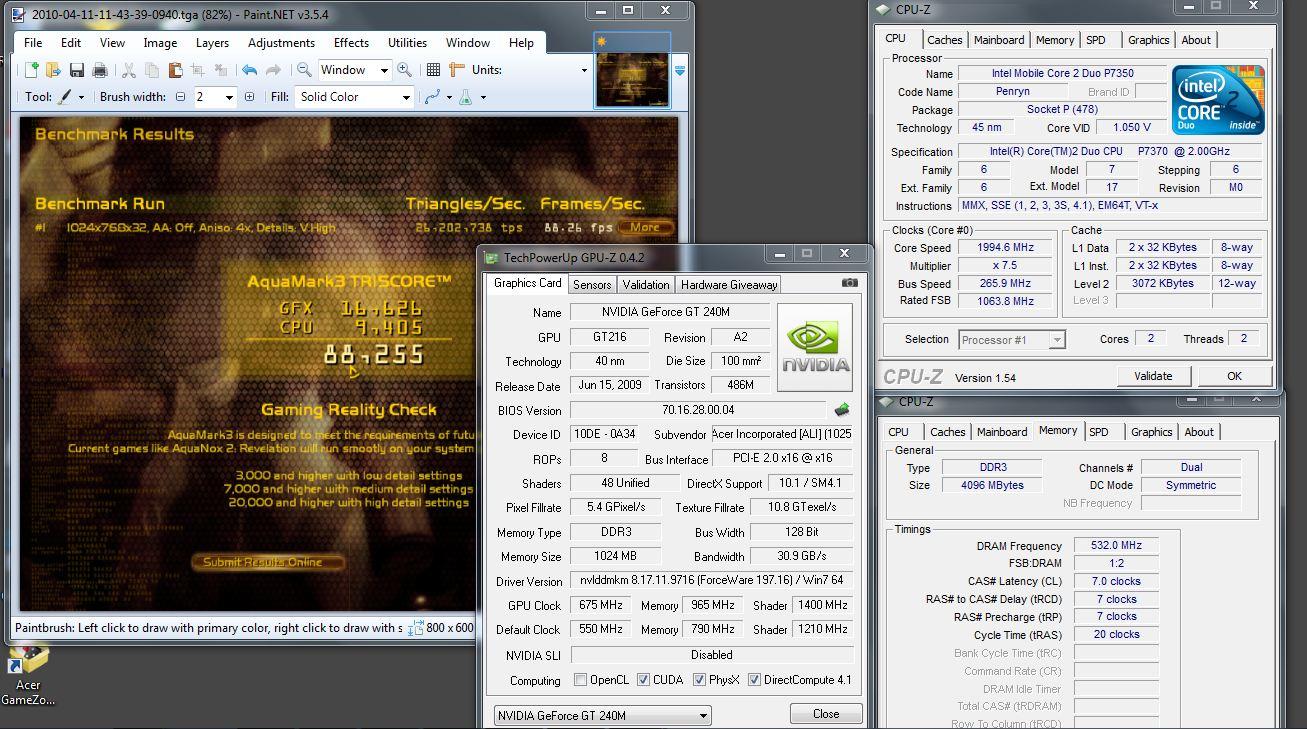This screenshot has width=1307, height=729.
Task: Open Graphics tab in upper CPU-Z window
Action: coord(1148,40)
